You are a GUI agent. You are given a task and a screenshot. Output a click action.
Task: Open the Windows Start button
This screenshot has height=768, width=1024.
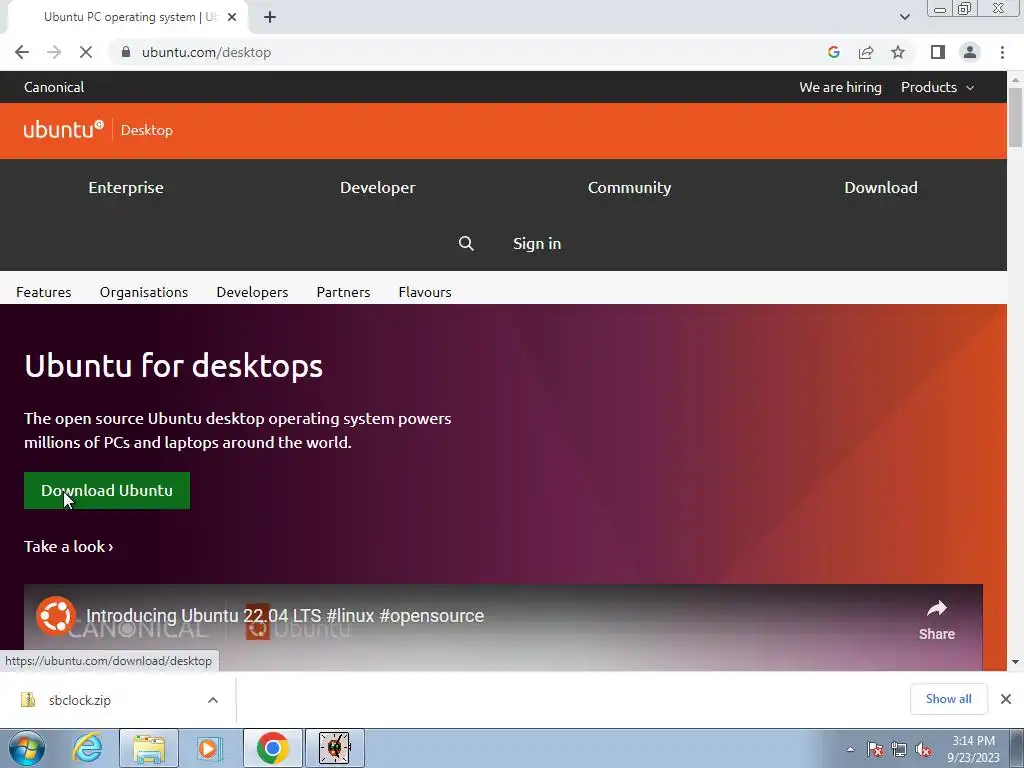[x=27, y=748]
